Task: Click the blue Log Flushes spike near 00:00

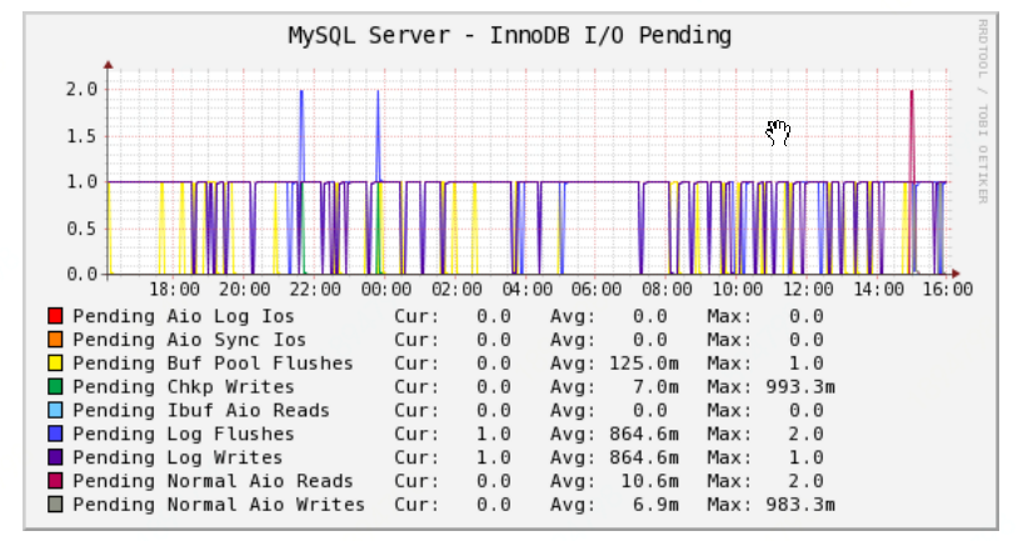Action: click(378, 134)
